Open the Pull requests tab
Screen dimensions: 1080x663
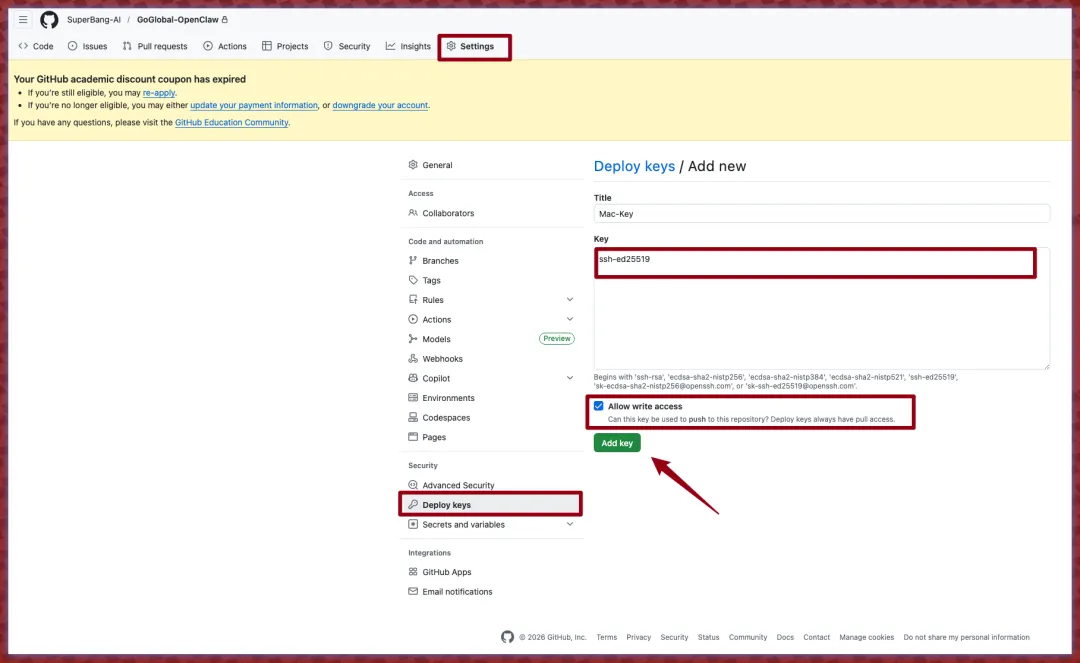[x=155, y=46]
